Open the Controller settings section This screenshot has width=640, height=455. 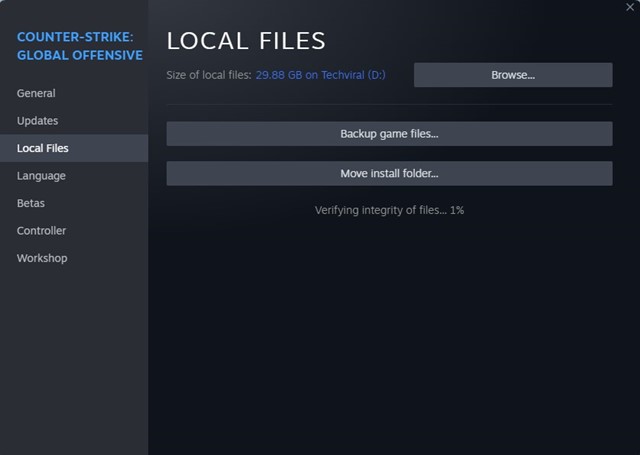(x=41, y=231)
